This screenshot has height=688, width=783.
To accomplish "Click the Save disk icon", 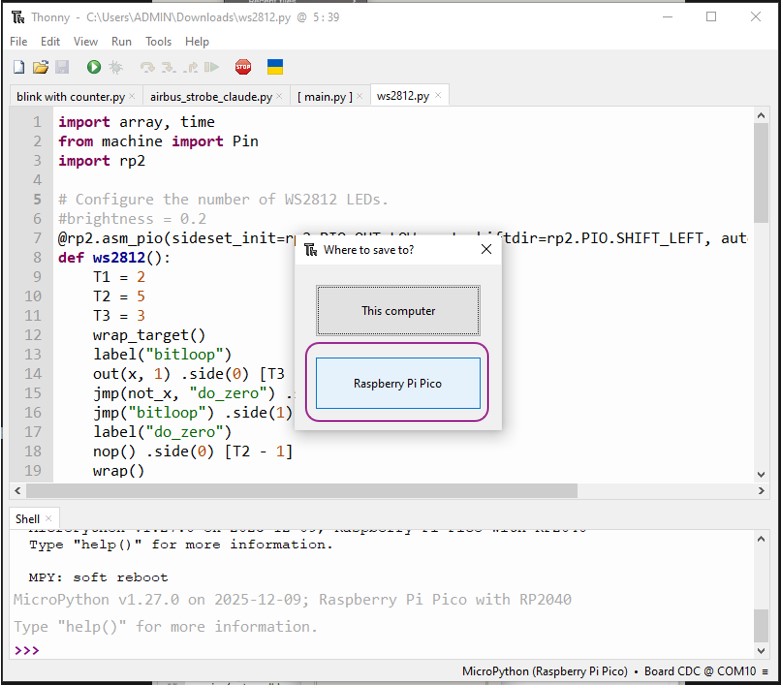I will pyautogui.click(x=62, y=67).
